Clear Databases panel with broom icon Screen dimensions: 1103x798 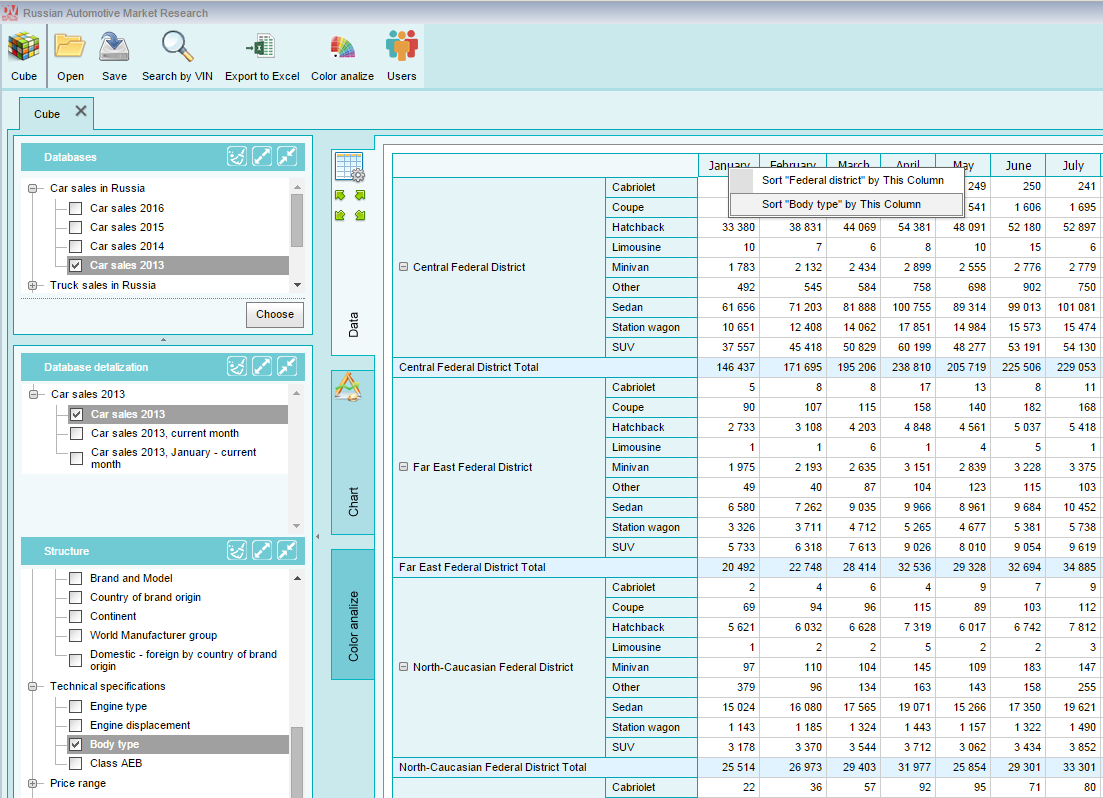point(237,157)
